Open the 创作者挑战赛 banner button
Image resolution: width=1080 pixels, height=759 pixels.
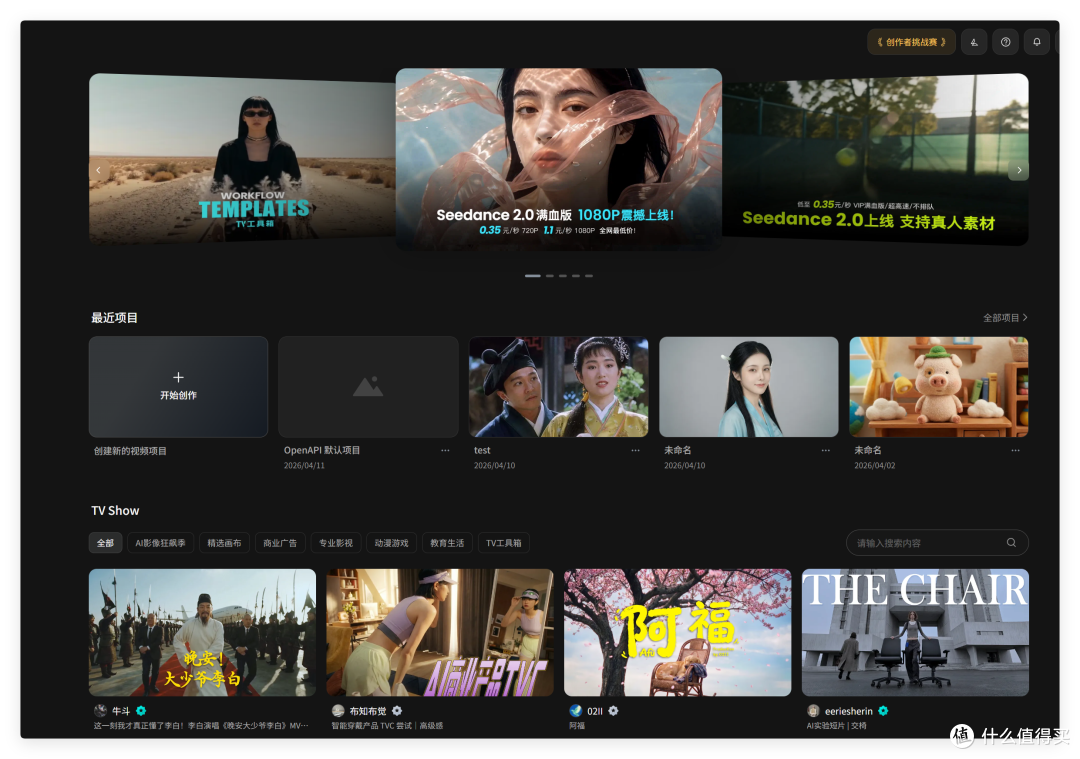pos(911,42)
